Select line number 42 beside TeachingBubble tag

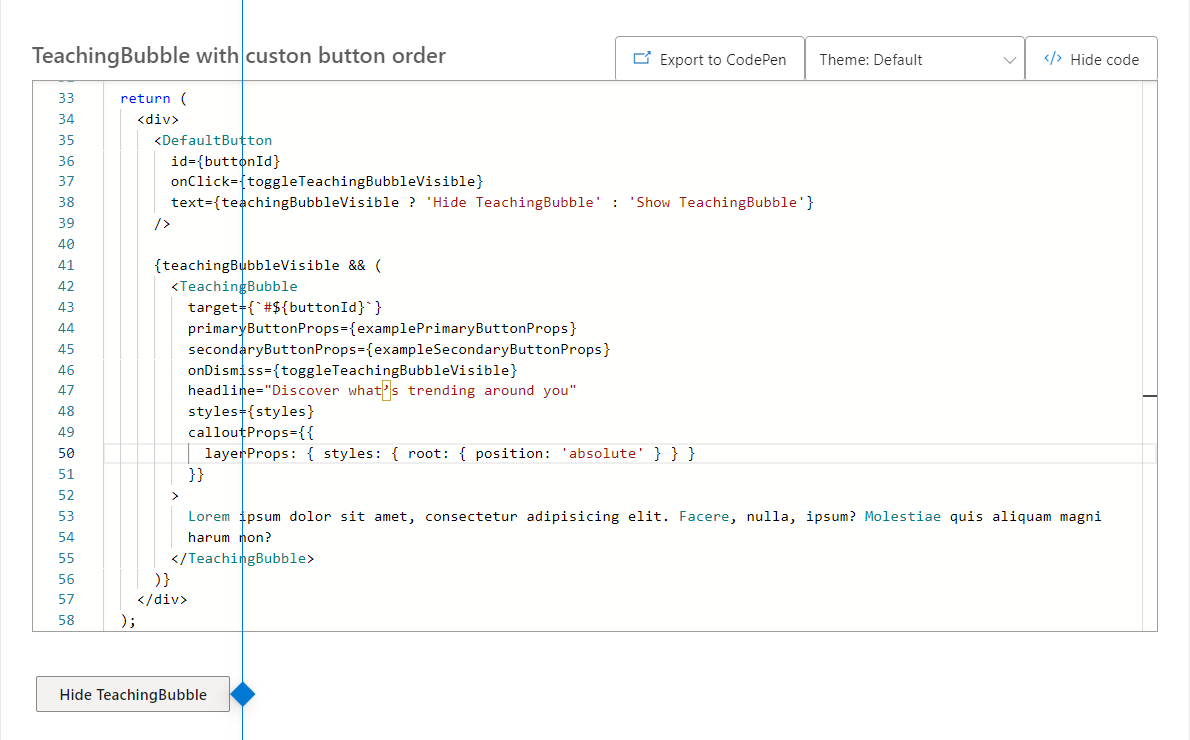pyautogui.click(x=66, y=286)
